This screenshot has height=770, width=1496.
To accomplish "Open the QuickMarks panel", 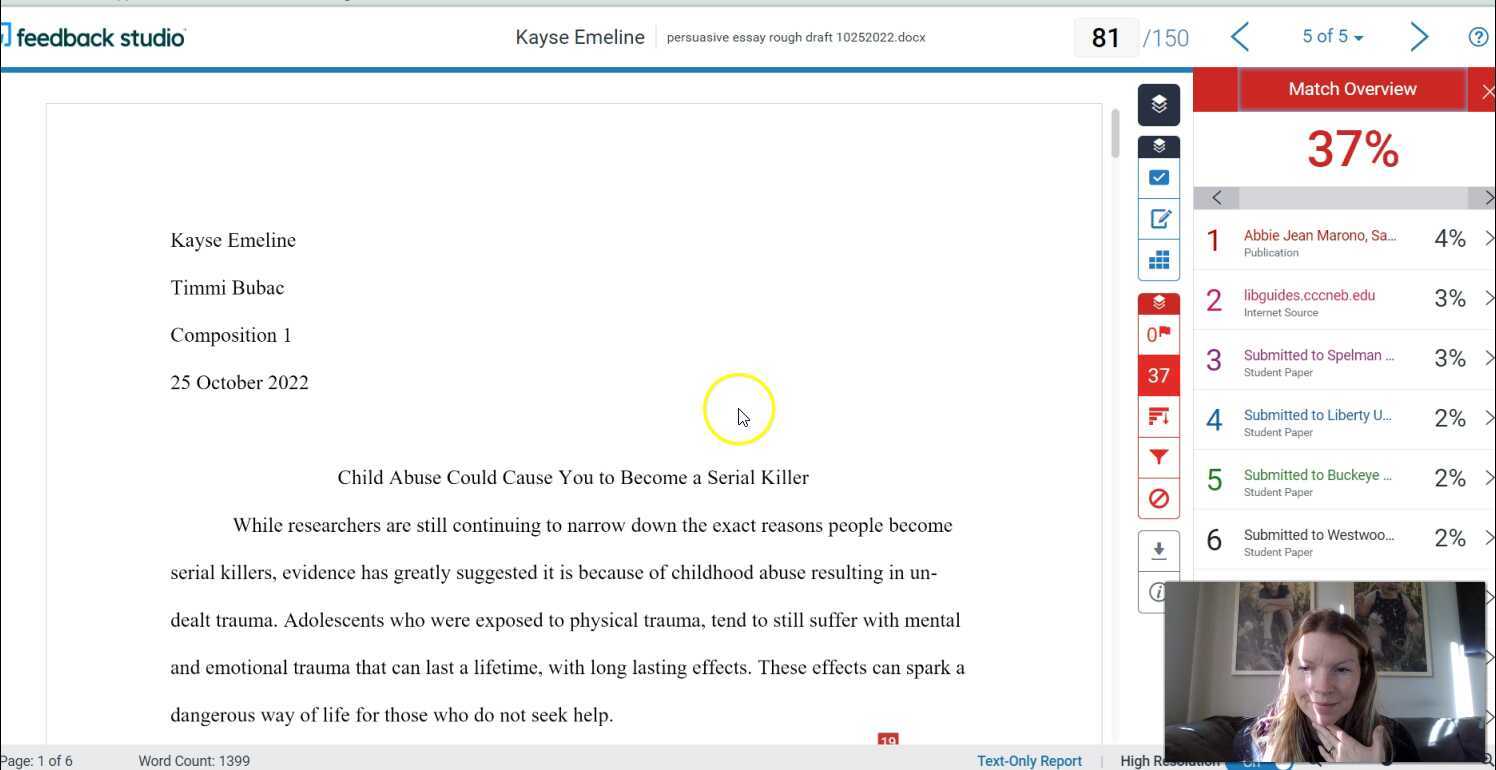I will [x=1158, y=177].
